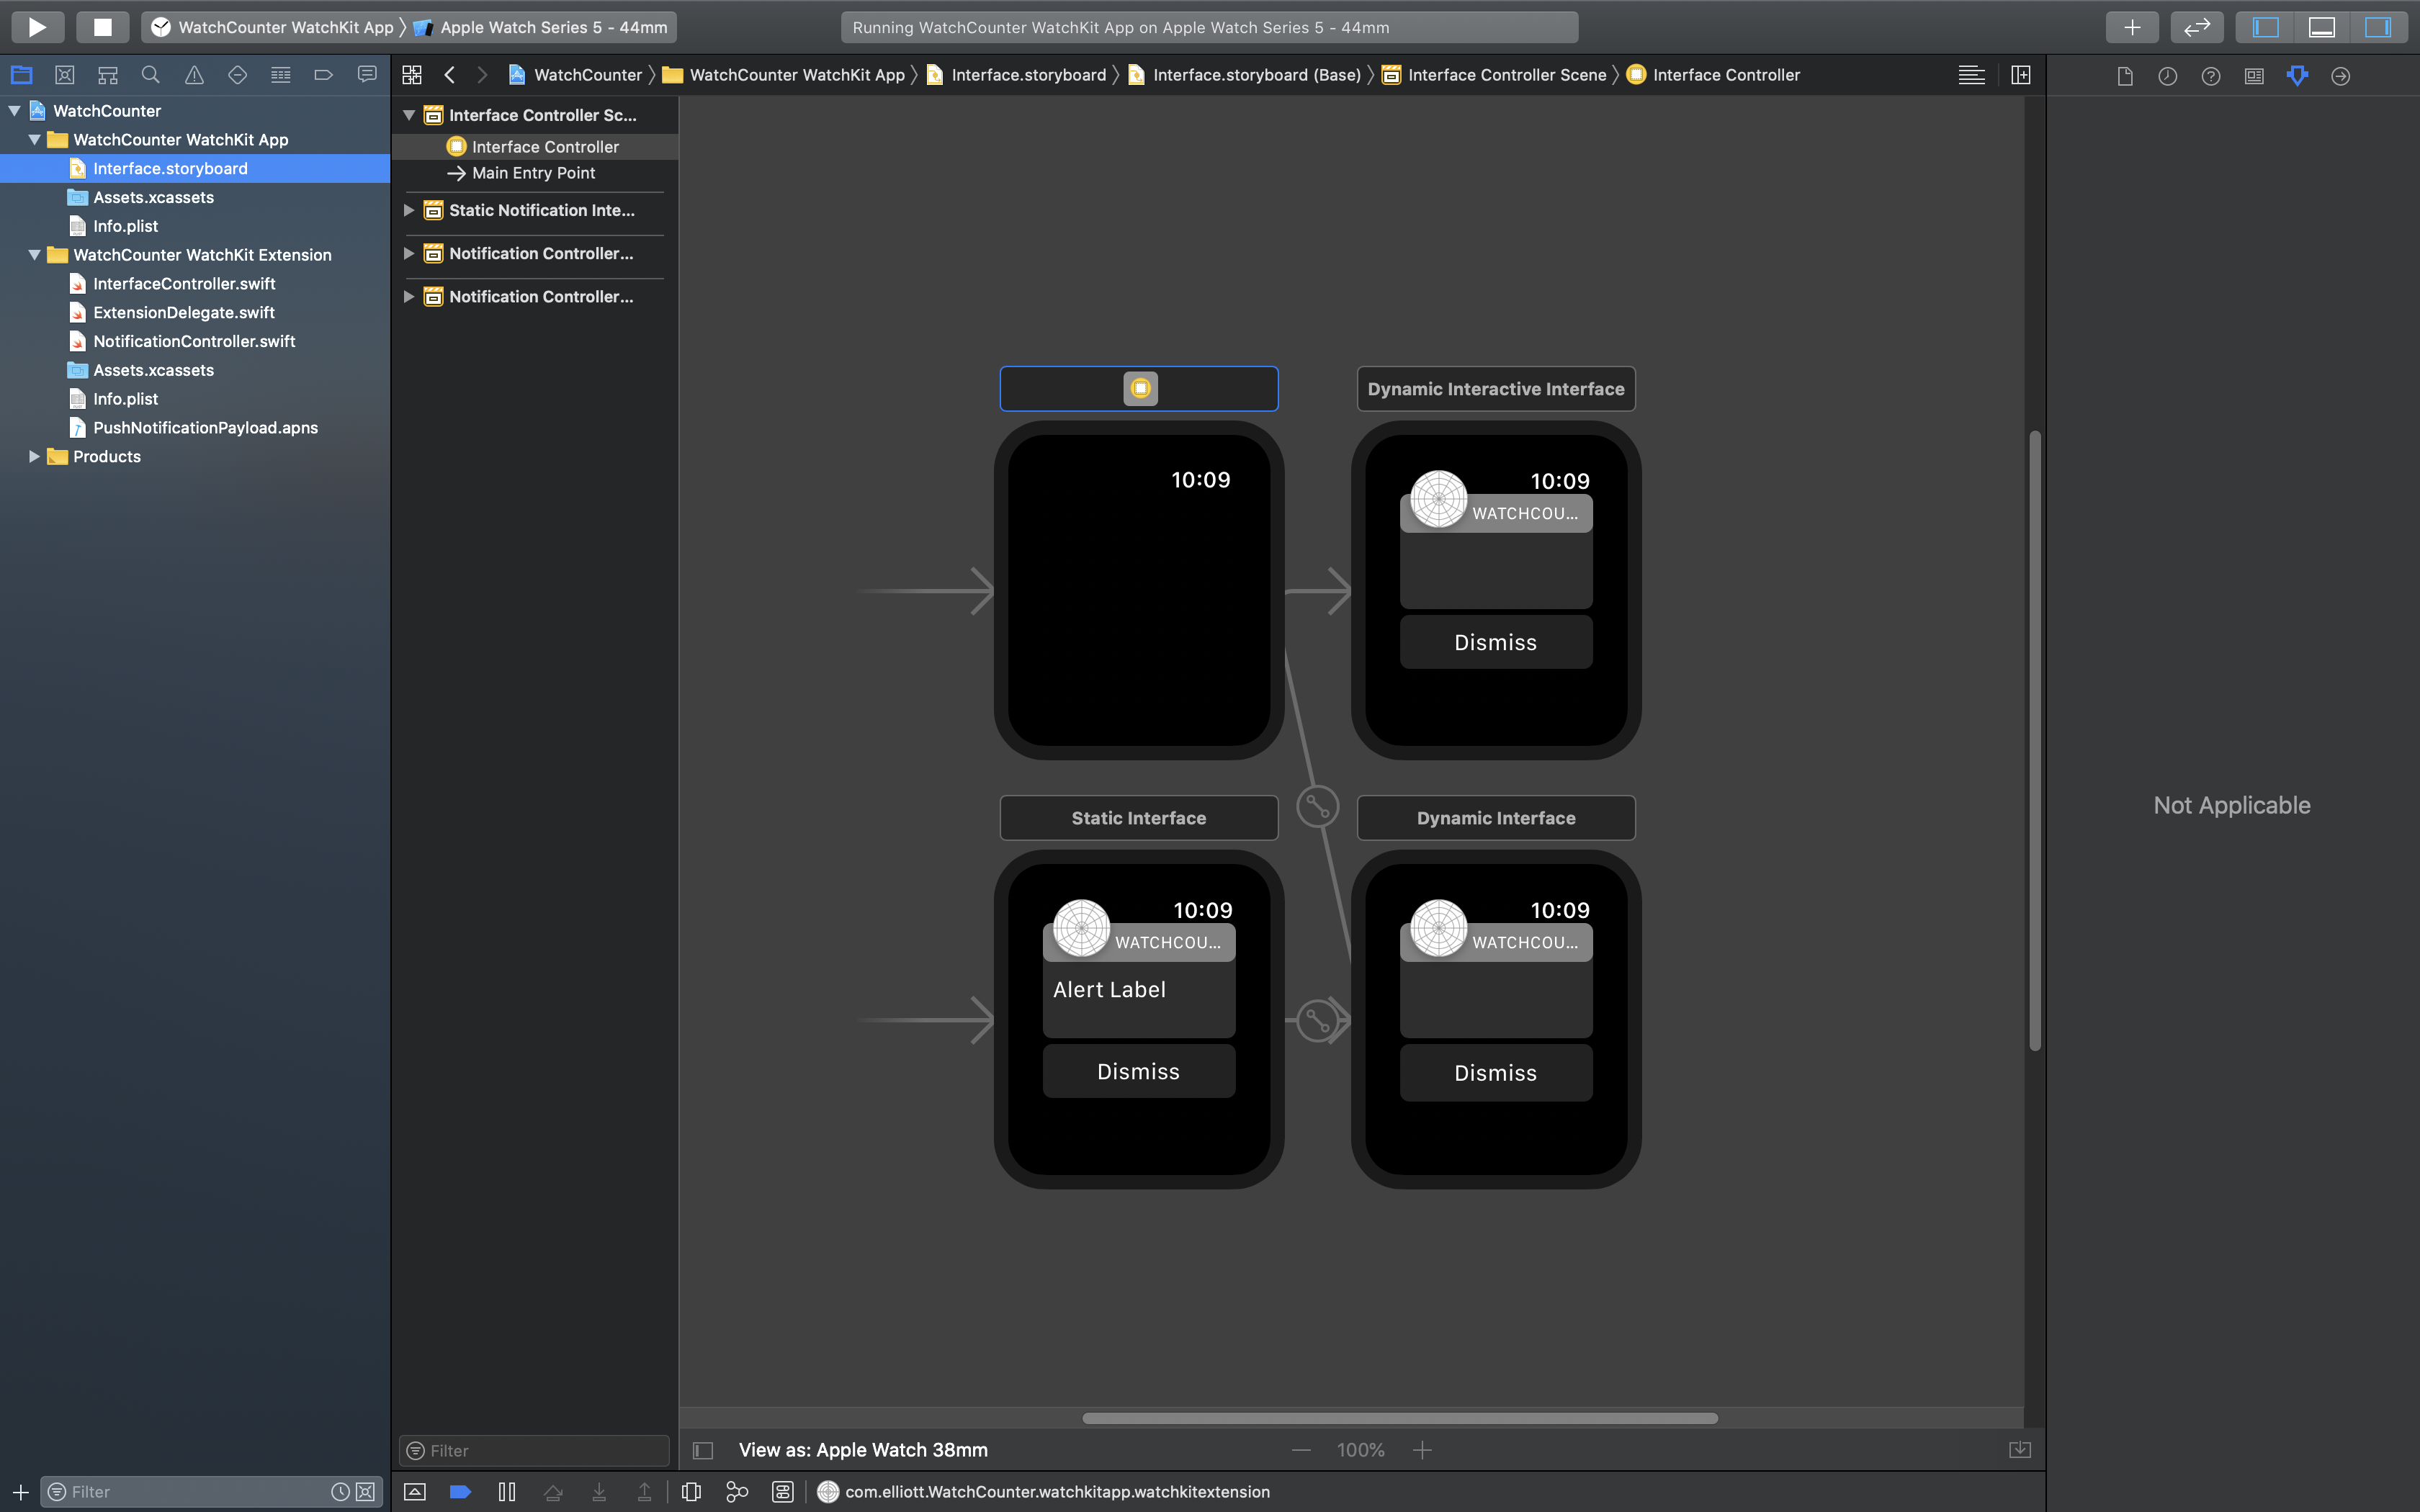
Task: Toggle the debug area visibility
Action: pos(2321,27)
